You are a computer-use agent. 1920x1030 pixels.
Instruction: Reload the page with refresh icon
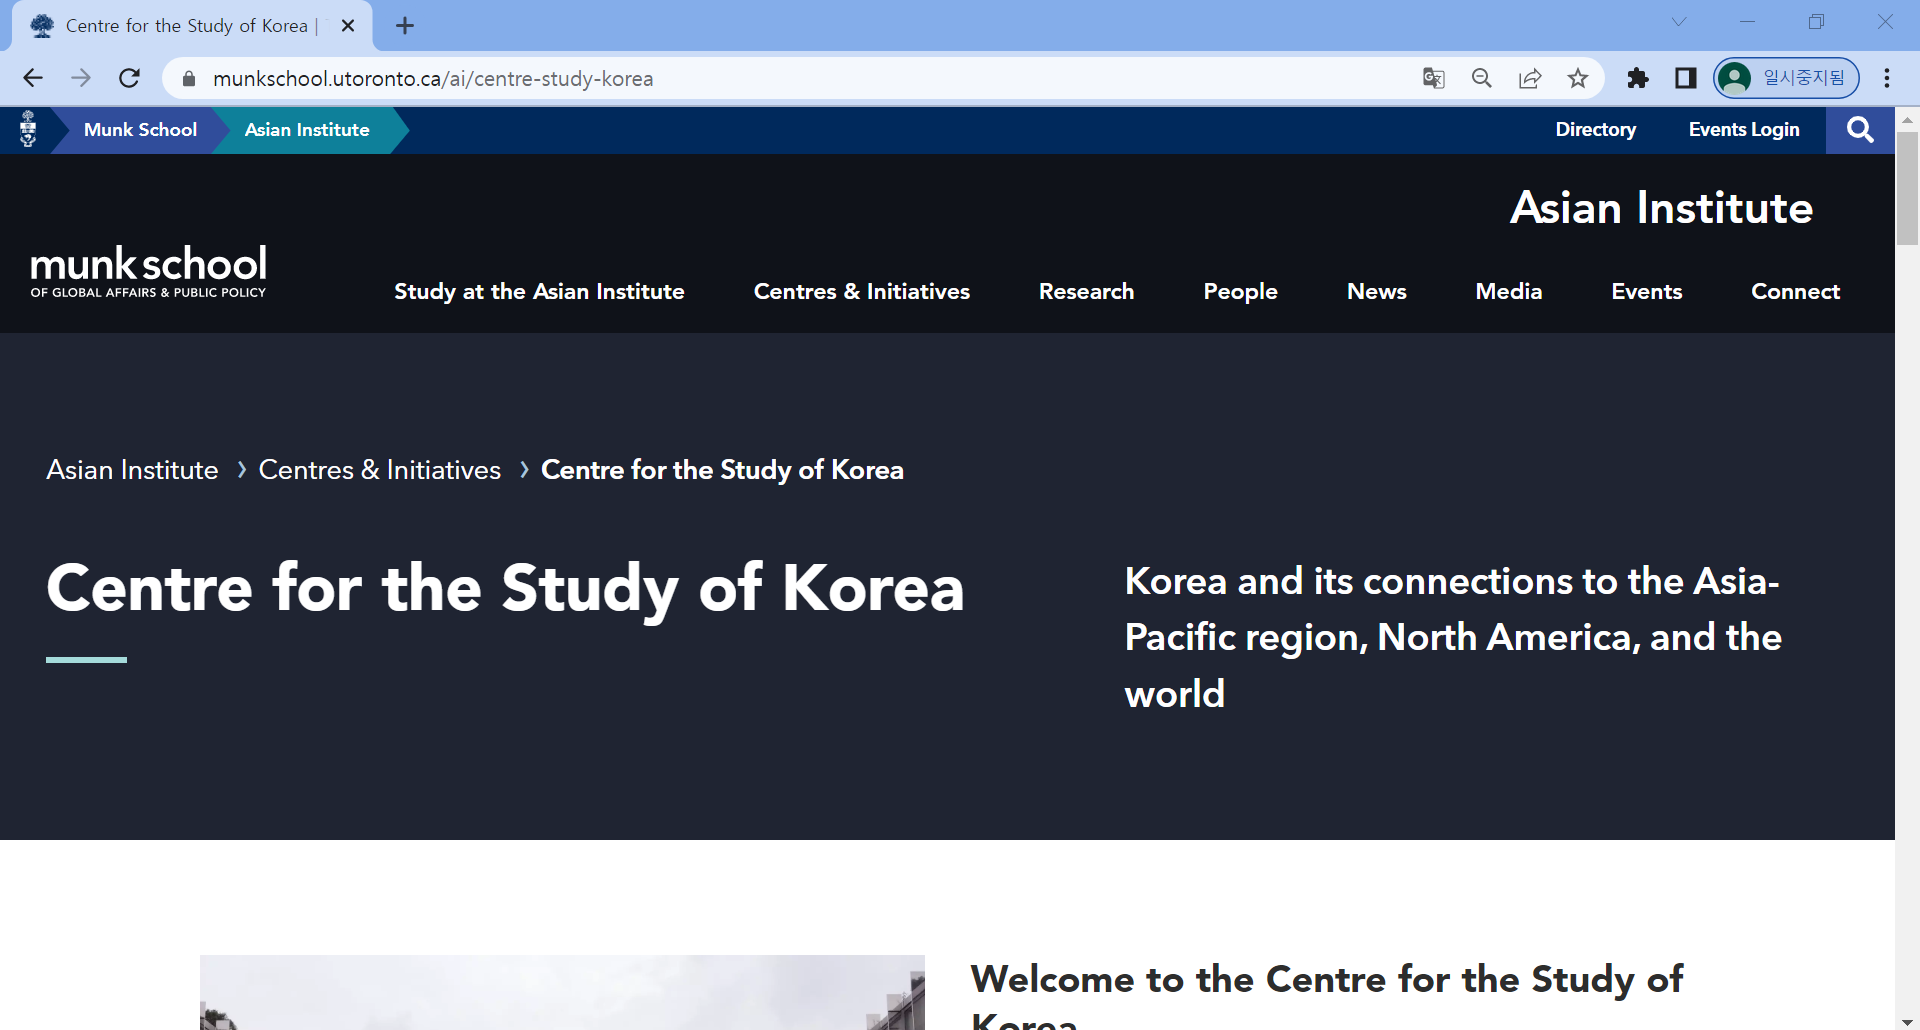tap(129, 78)
